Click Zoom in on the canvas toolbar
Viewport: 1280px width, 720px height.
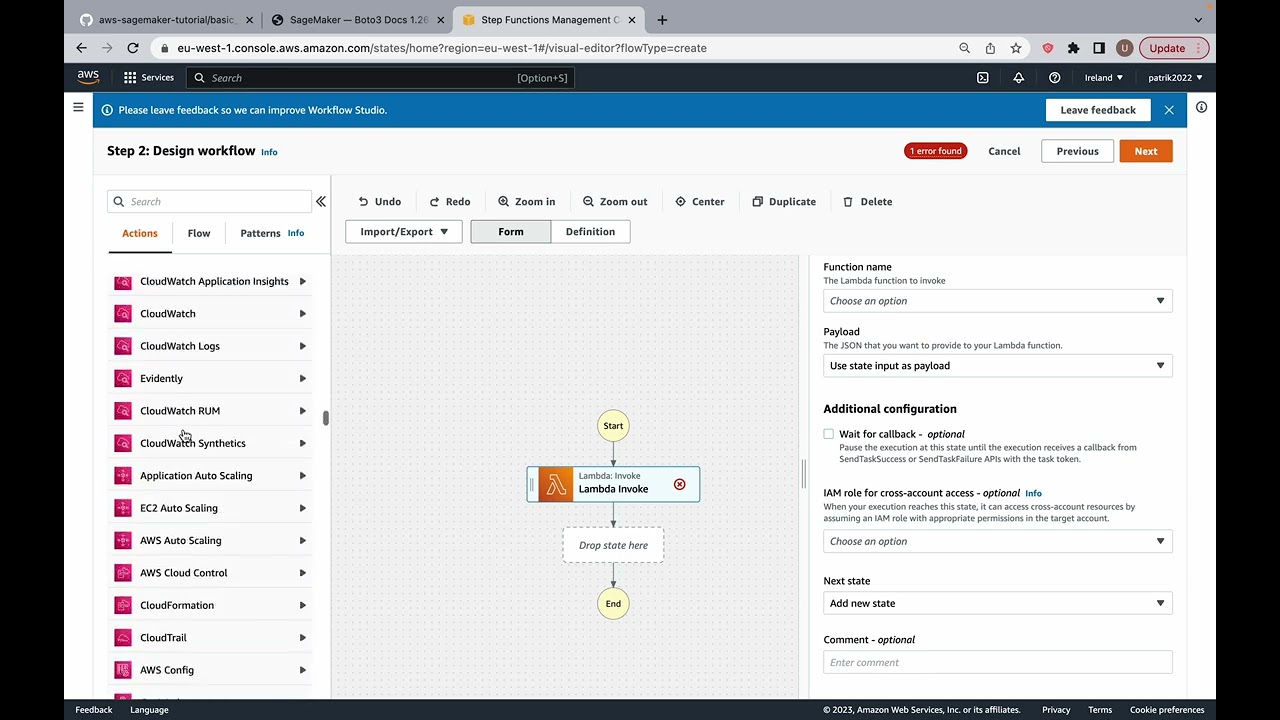pyautogui.click(x=526, y=202)
